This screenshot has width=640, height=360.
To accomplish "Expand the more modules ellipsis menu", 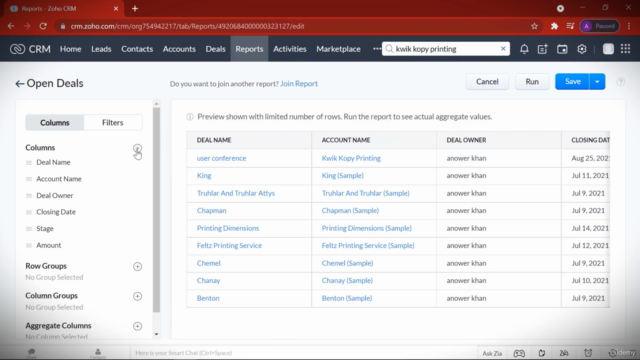I will pos(376,49).
